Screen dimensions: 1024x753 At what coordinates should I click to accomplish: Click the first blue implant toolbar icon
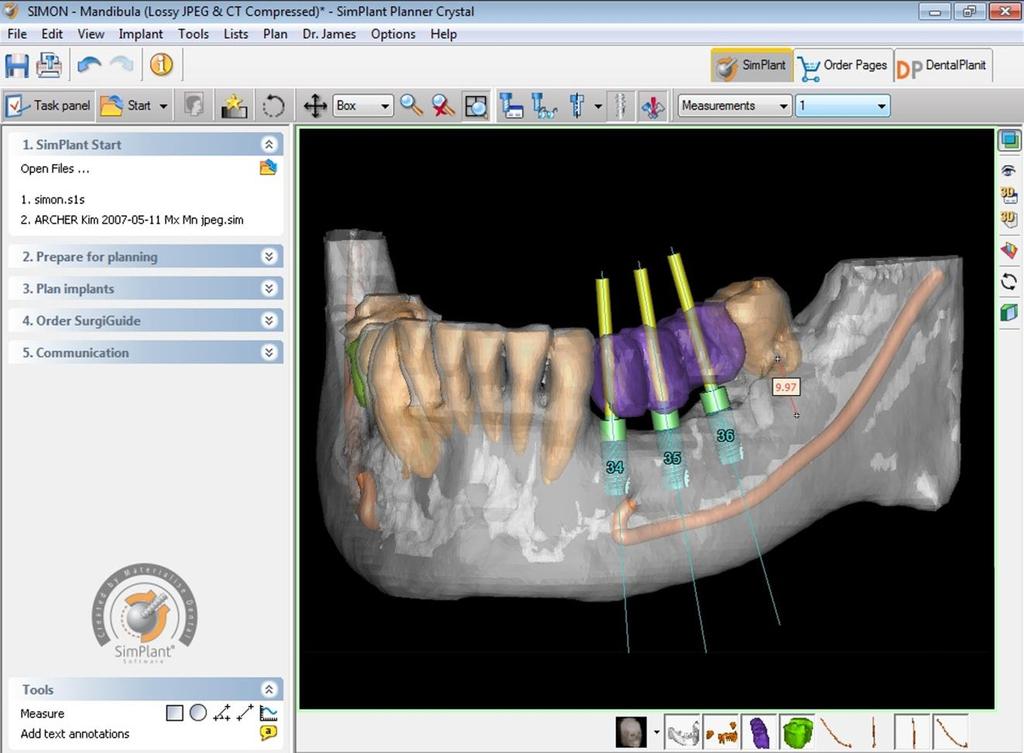coord(511,105)
